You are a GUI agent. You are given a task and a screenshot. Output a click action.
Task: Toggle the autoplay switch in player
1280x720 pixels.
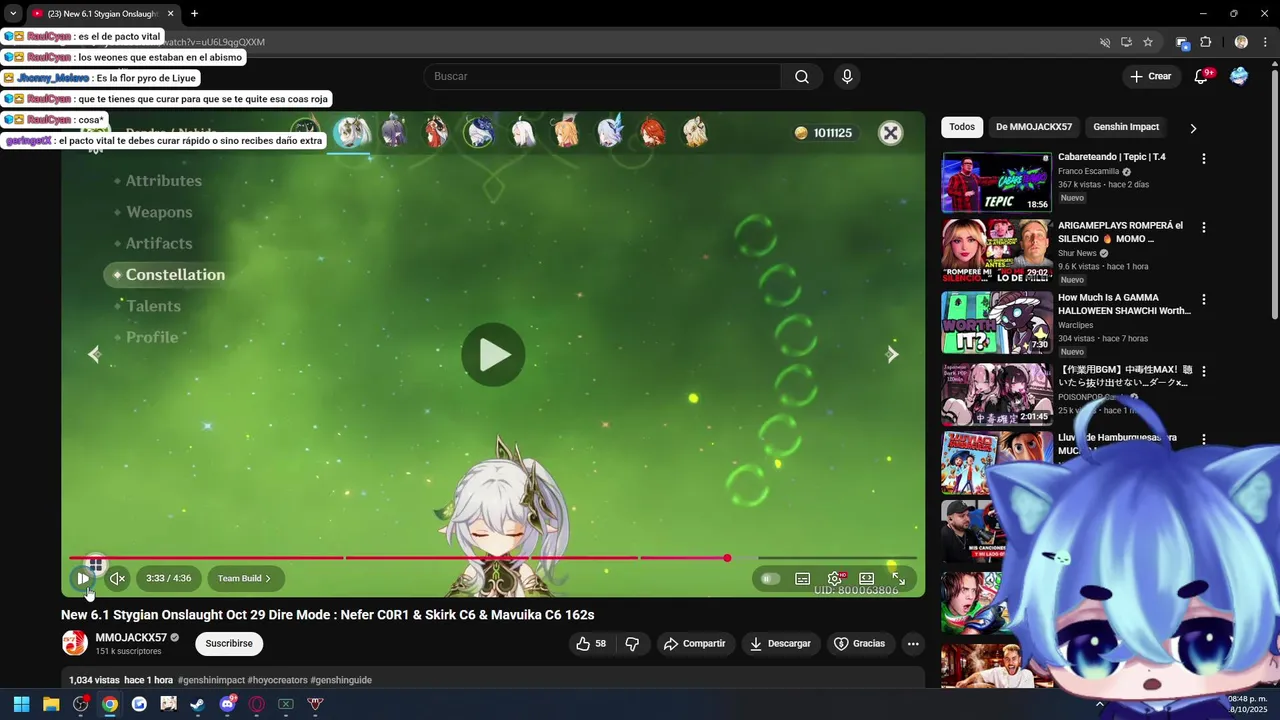coord(770,578)
